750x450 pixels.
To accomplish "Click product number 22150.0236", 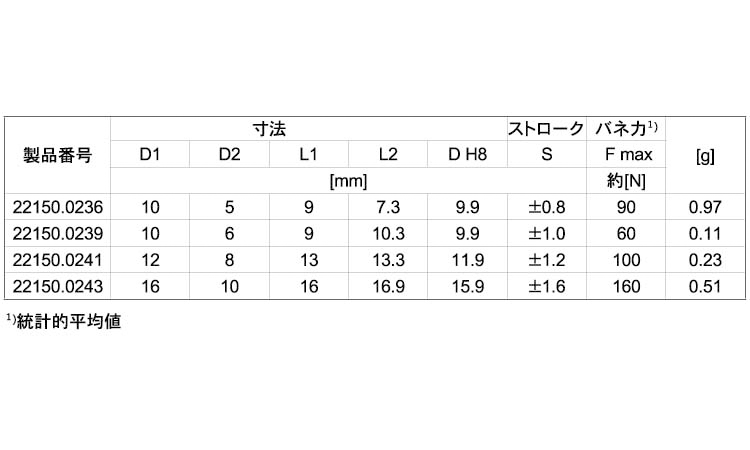I will [x=58, y=207].
